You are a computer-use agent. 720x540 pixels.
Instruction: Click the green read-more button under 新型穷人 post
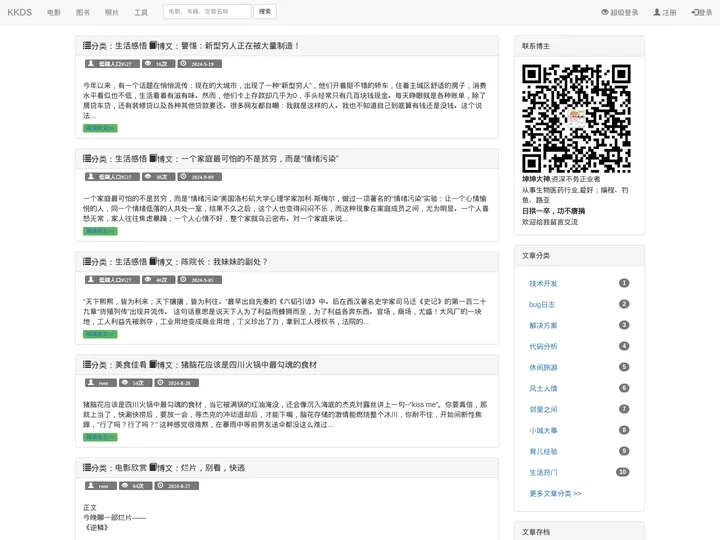(x=100, y=128)
